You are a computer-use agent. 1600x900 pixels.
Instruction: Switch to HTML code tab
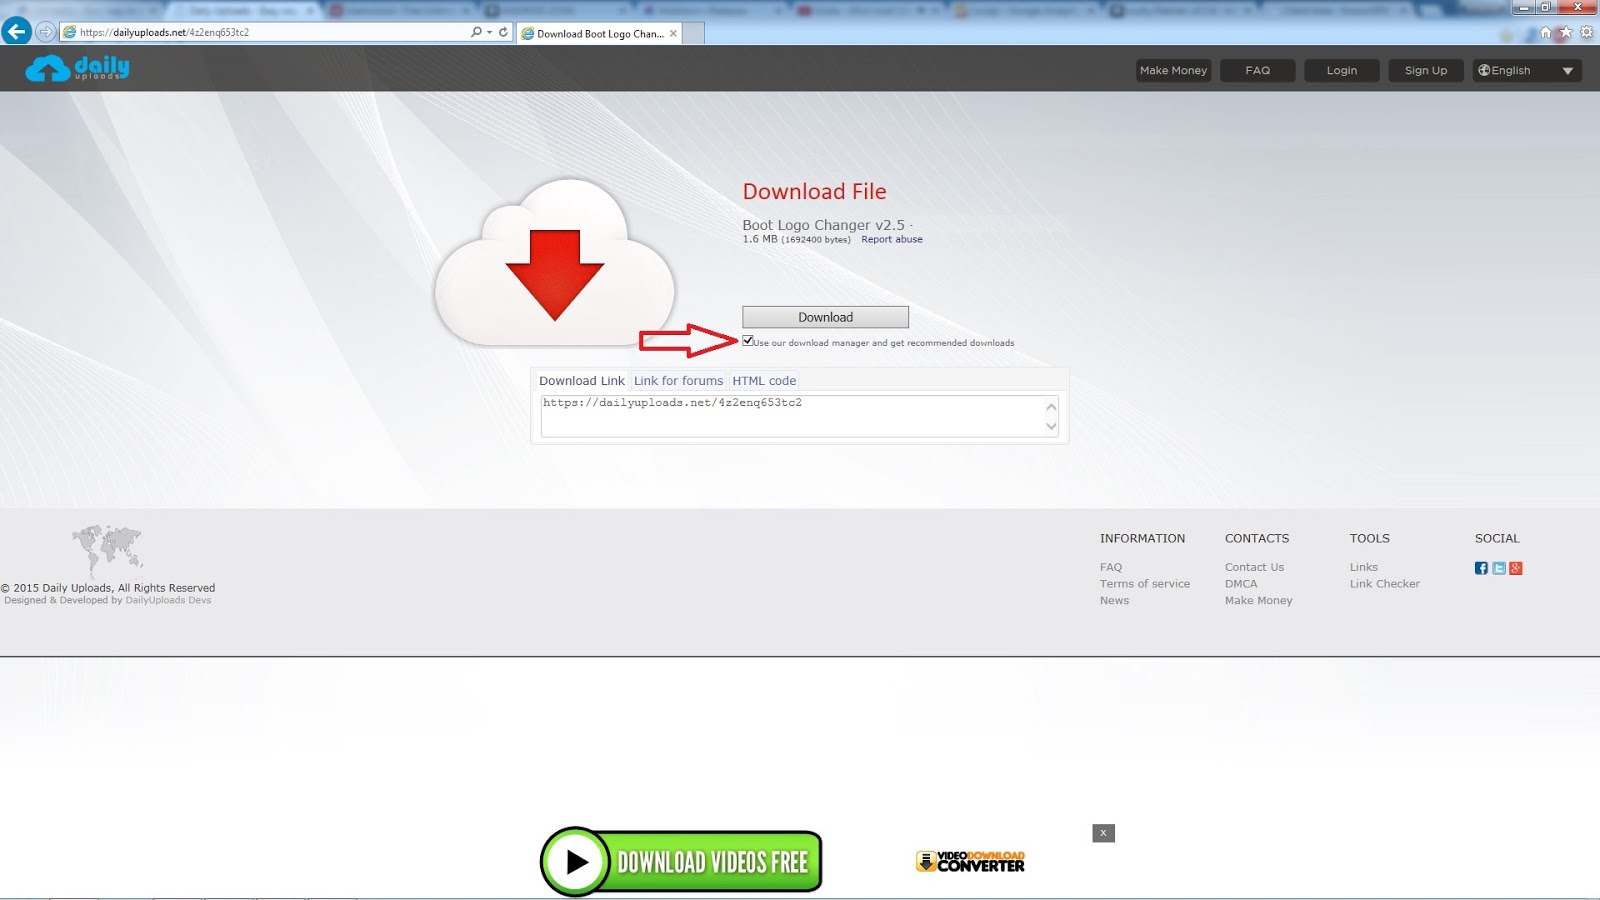click(x=764, y=381)
